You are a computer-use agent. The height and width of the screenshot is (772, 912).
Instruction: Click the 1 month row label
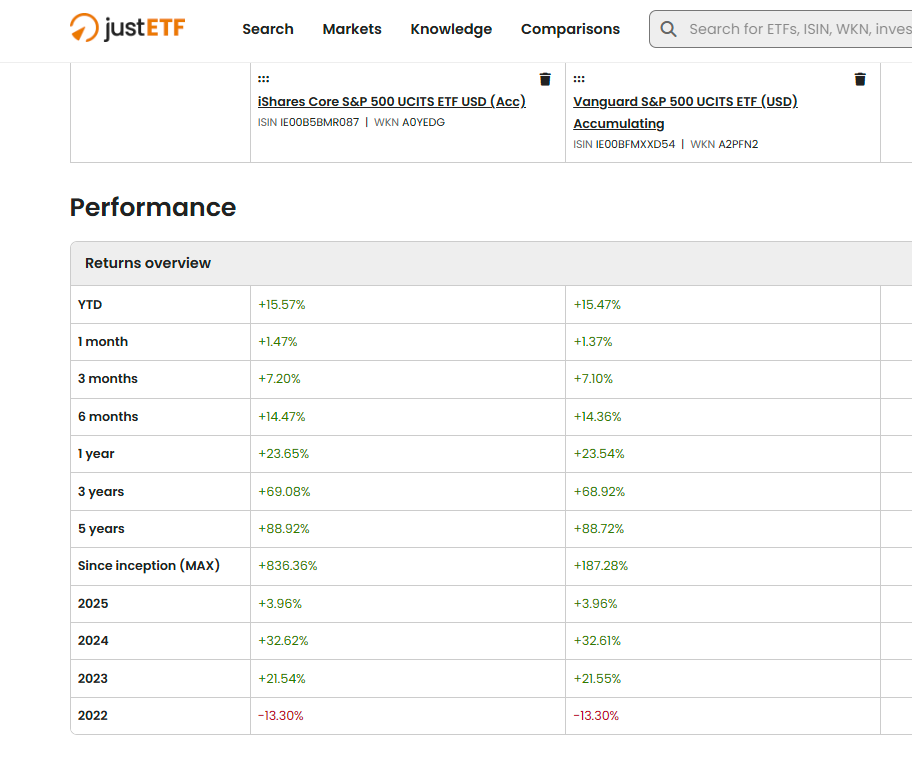pyautogui.click(x=103, y=341)
